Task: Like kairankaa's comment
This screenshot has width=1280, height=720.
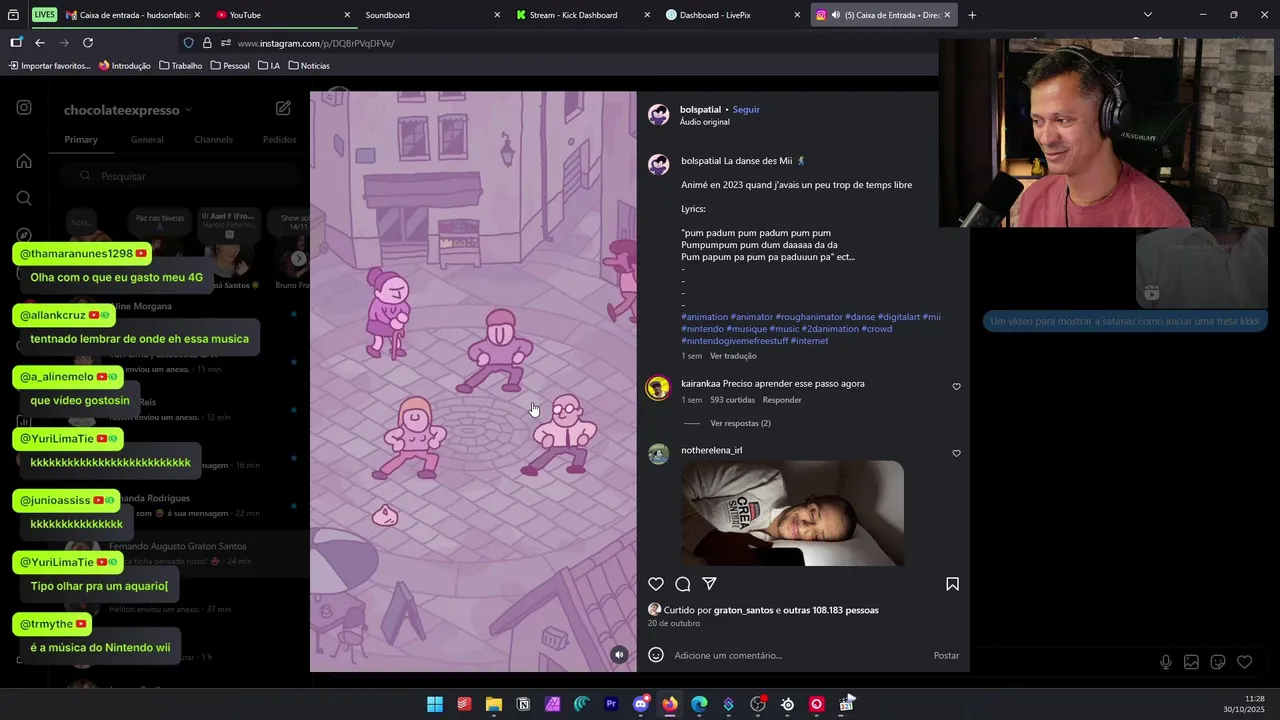Action: (956, 387)
